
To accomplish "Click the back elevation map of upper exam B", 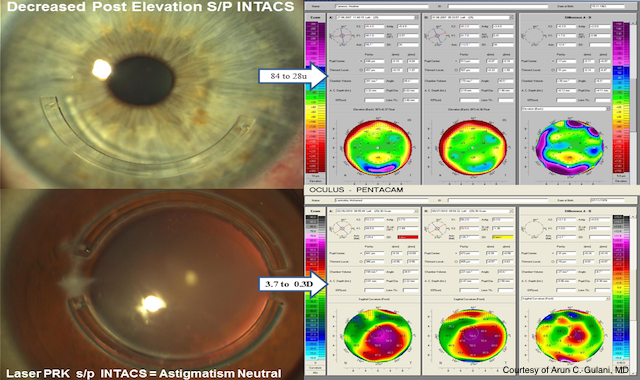I will pos(473,148).
